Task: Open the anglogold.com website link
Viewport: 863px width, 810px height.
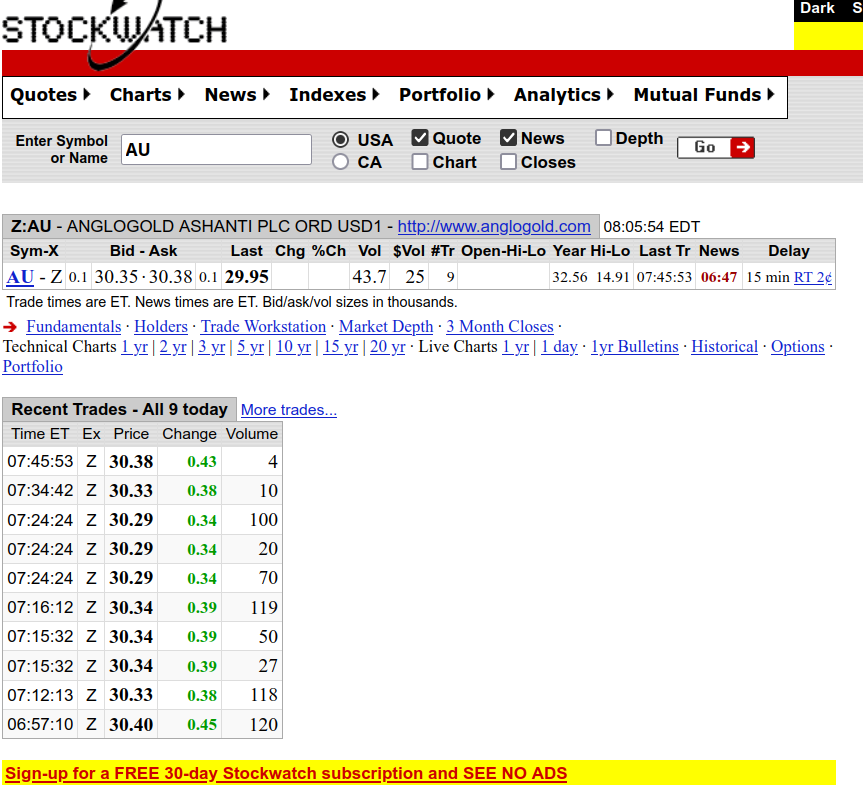Action: [x=494, y=226]
